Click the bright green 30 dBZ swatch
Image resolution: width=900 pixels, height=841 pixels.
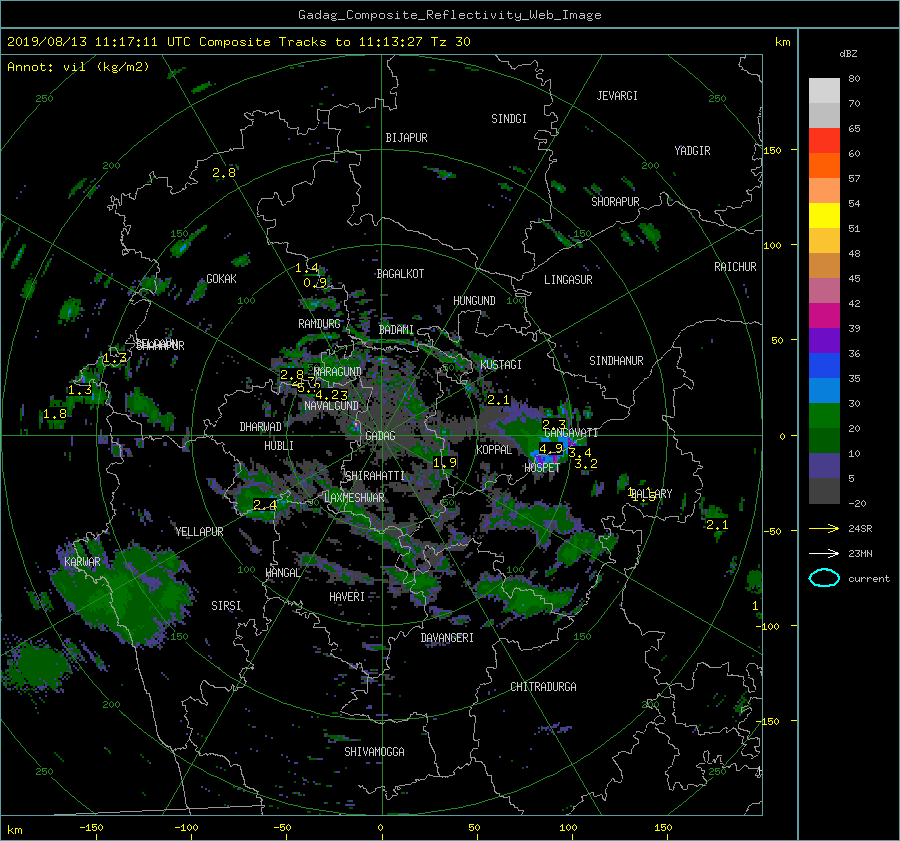coord(824,415)
